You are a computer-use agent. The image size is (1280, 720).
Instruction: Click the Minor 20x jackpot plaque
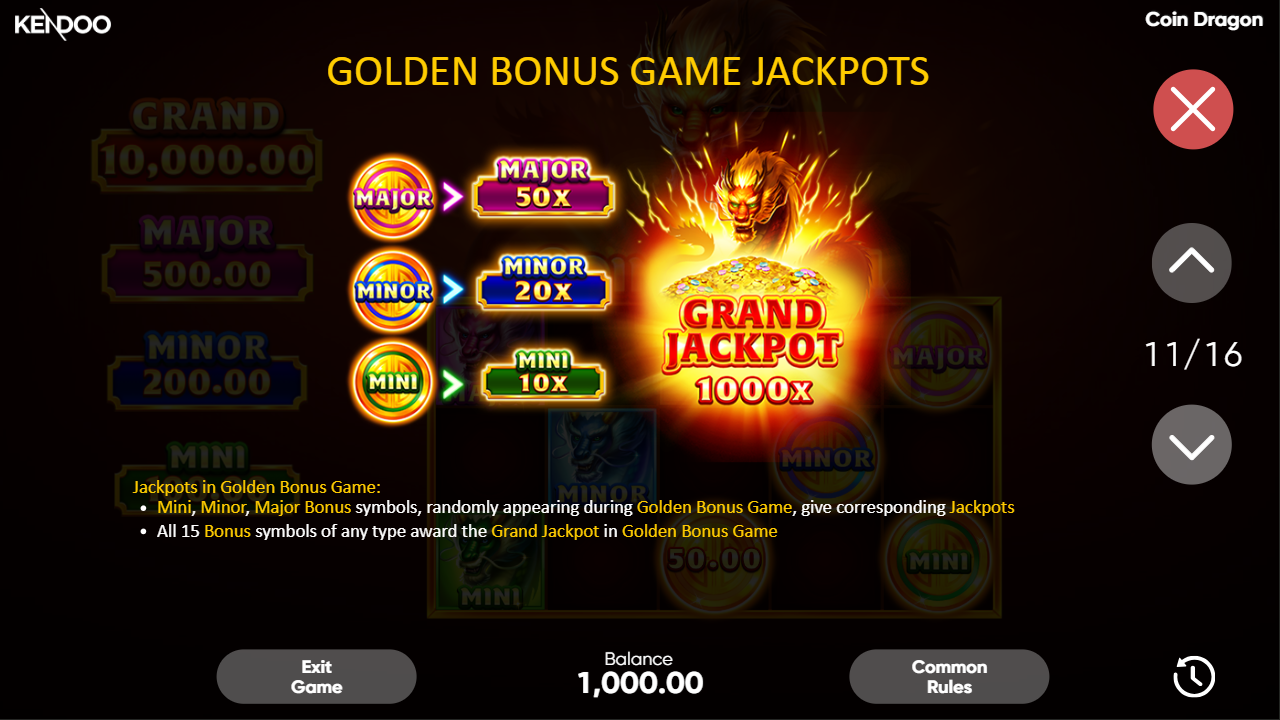coord(543,281)
